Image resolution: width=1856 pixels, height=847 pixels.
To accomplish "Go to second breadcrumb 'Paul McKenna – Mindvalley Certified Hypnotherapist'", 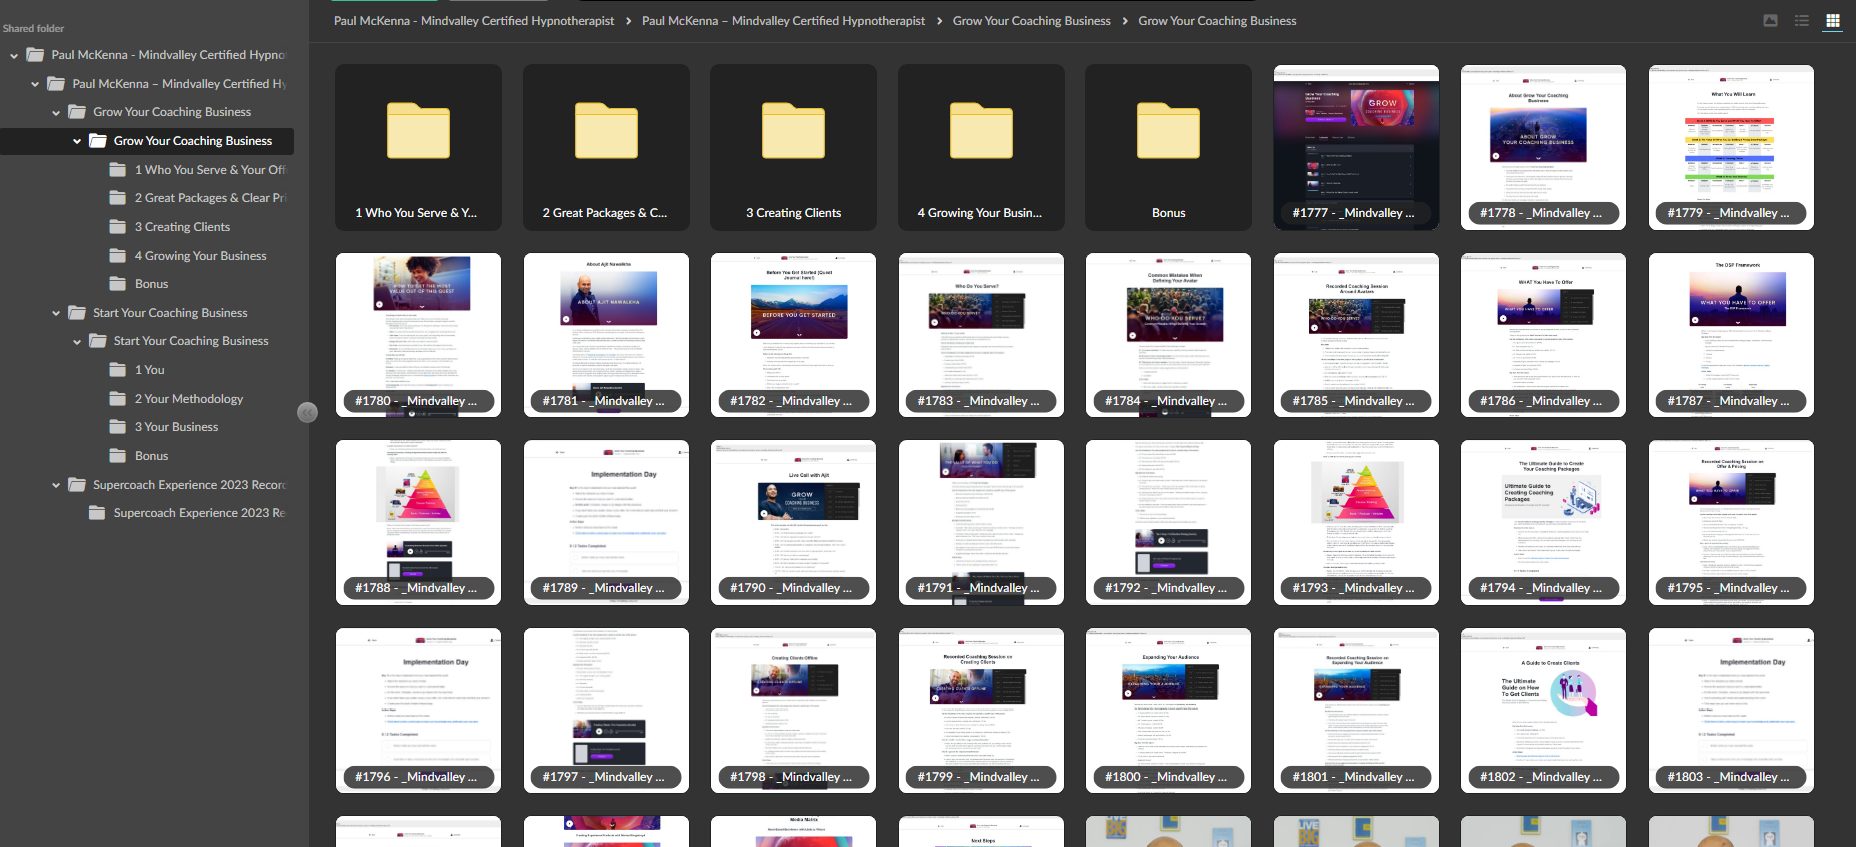I will point(783,21).
